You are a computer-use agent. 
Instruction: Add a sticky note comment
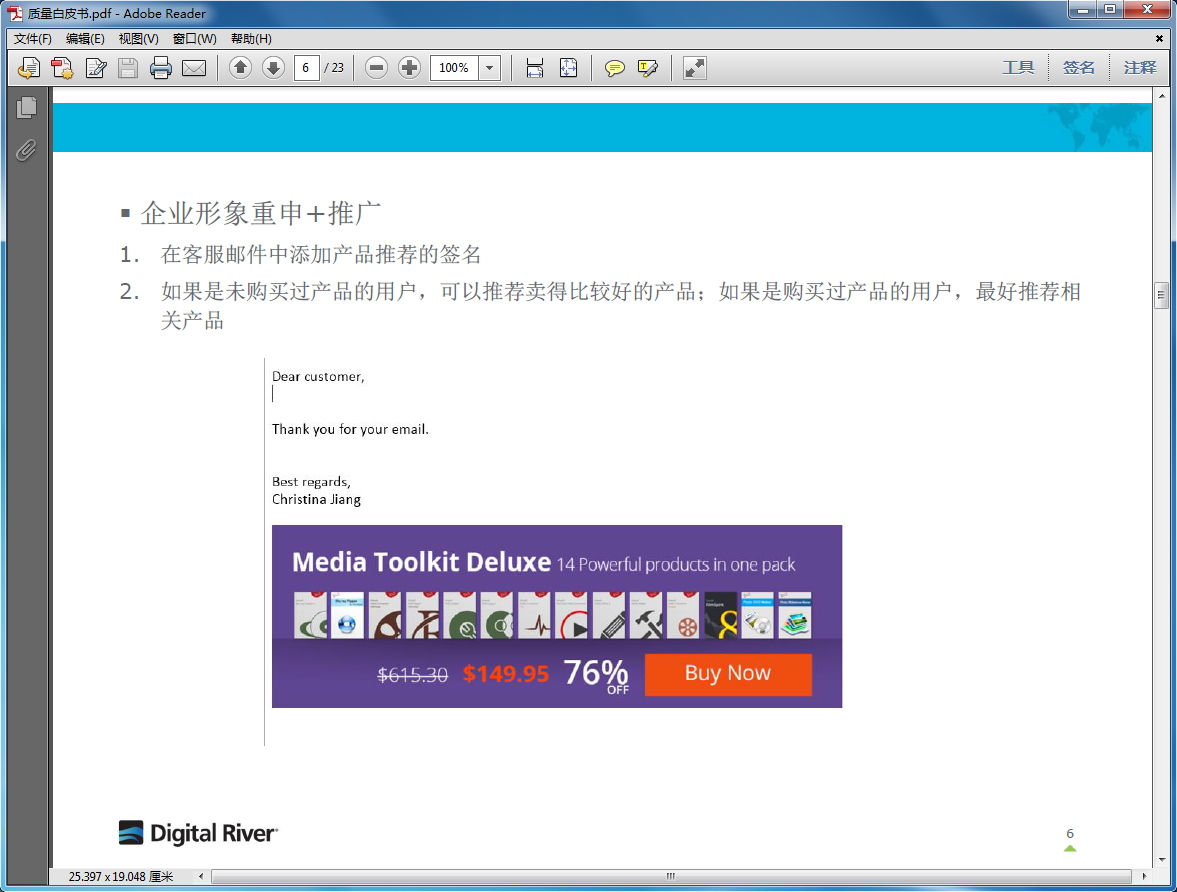coord(614,68)
